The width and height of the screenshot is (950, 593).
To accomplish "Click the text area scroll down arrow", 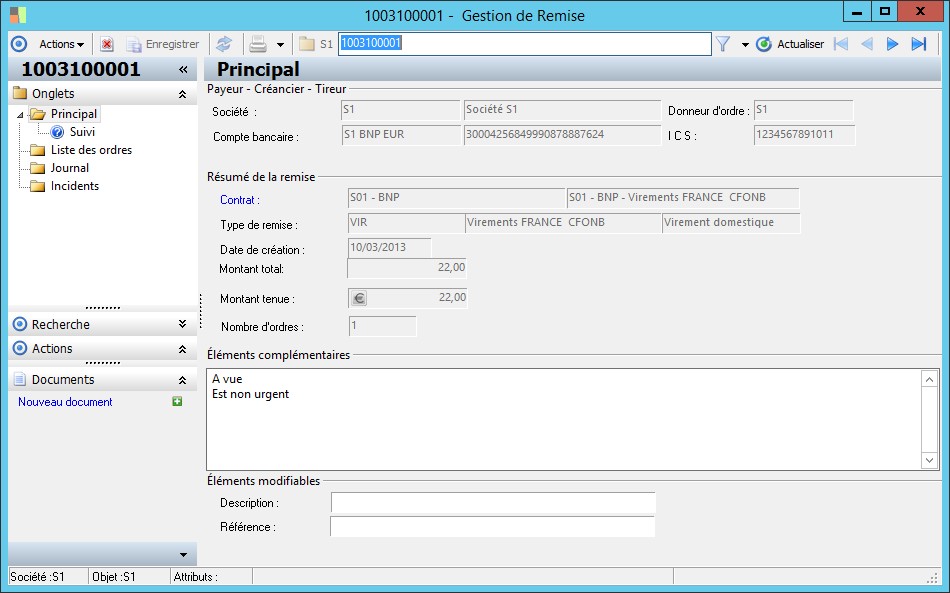I will point(929,460).
